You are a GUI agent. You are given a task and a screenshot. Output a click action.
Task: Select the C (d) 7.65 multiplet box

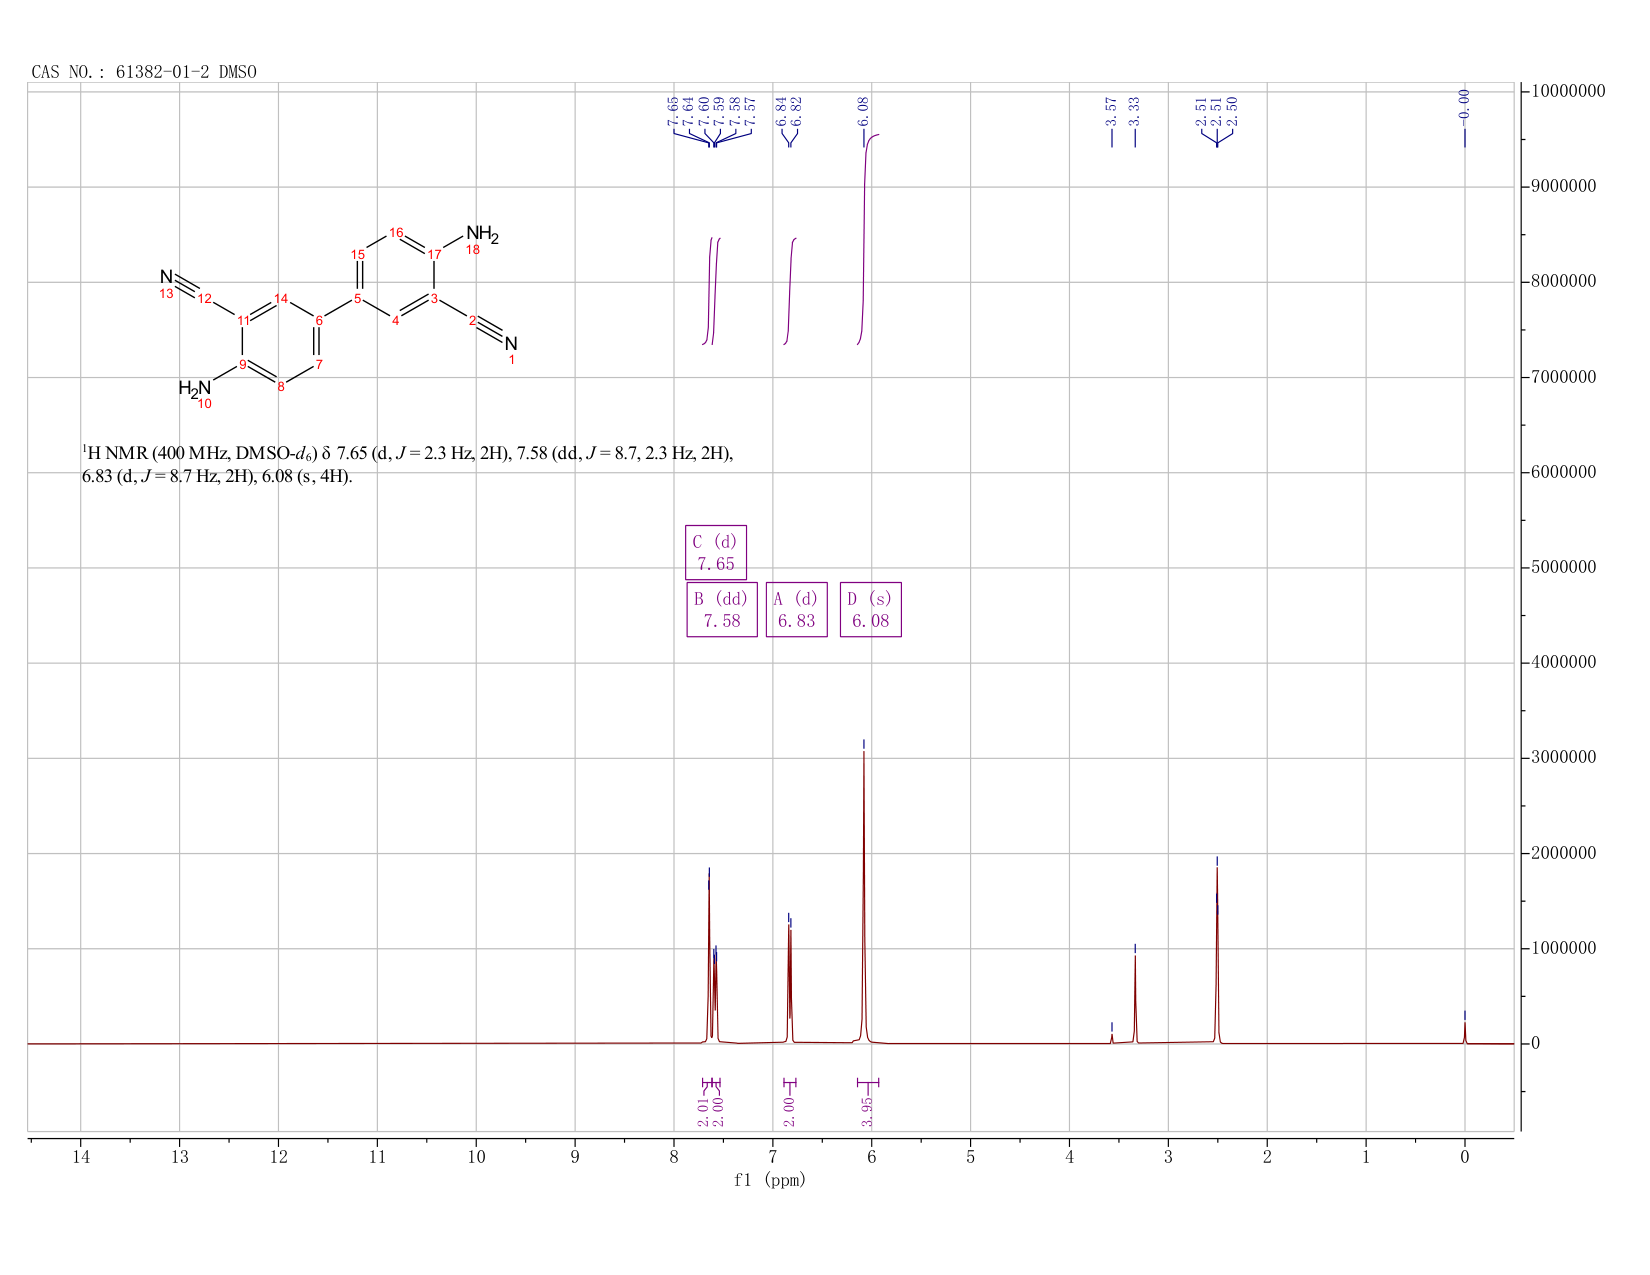click(x=716, y=552)
